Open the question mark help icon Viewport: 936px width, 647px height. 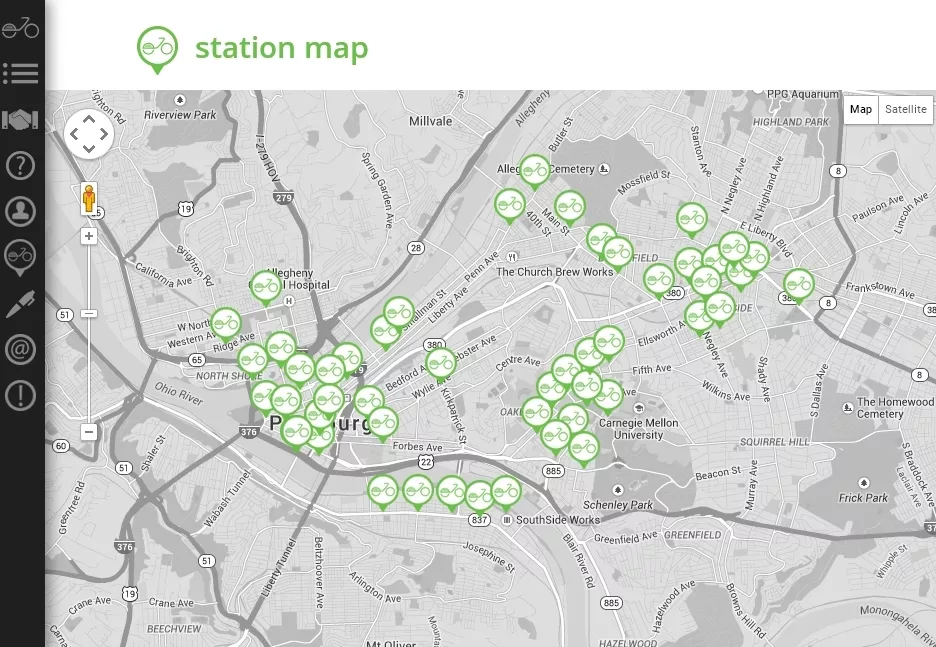pos(21,165)
